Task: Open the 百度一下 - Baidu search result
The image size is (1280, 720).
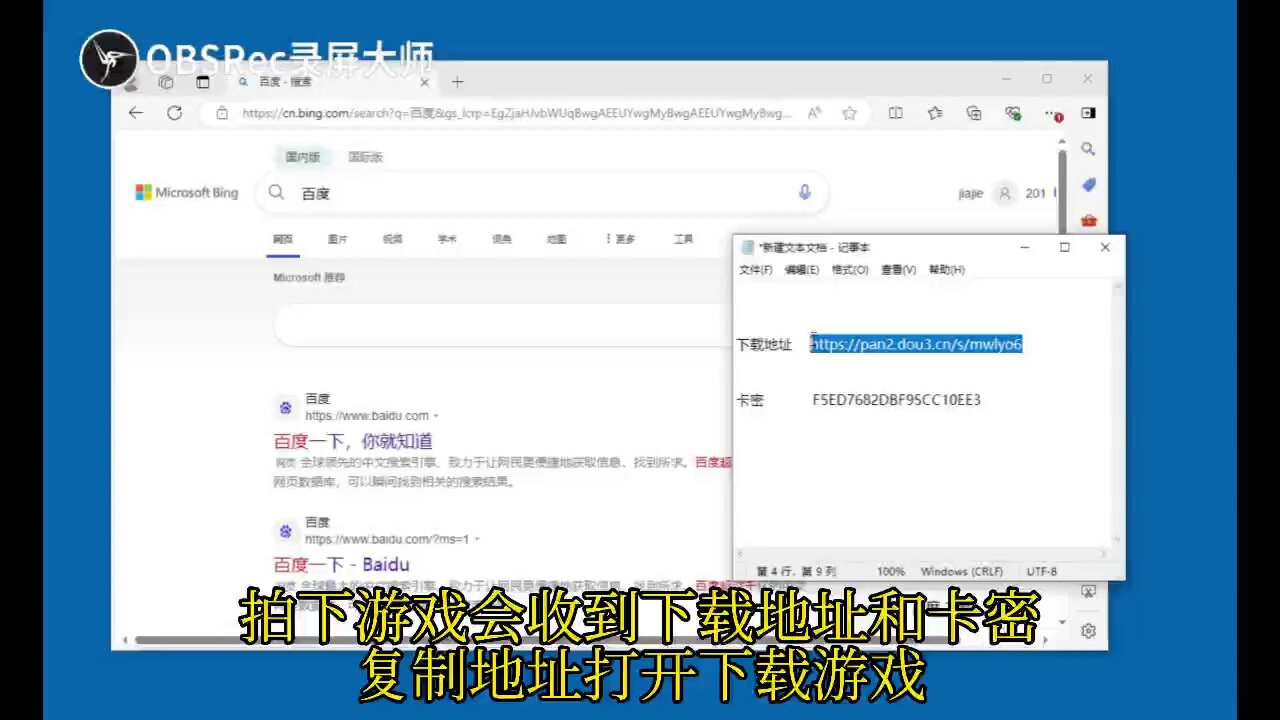Action: pyautogui.click(x=341, y=564)
